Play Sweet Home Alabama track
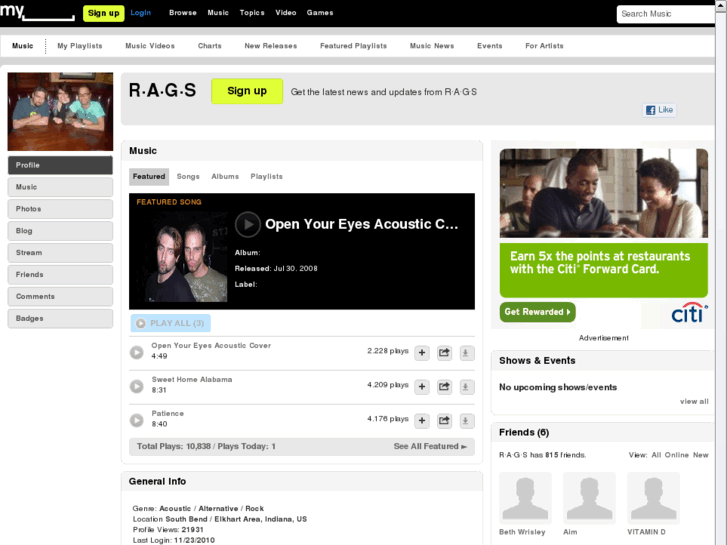Screen dimensions: 727x545 pyautogui.click(x=136, y=386)
